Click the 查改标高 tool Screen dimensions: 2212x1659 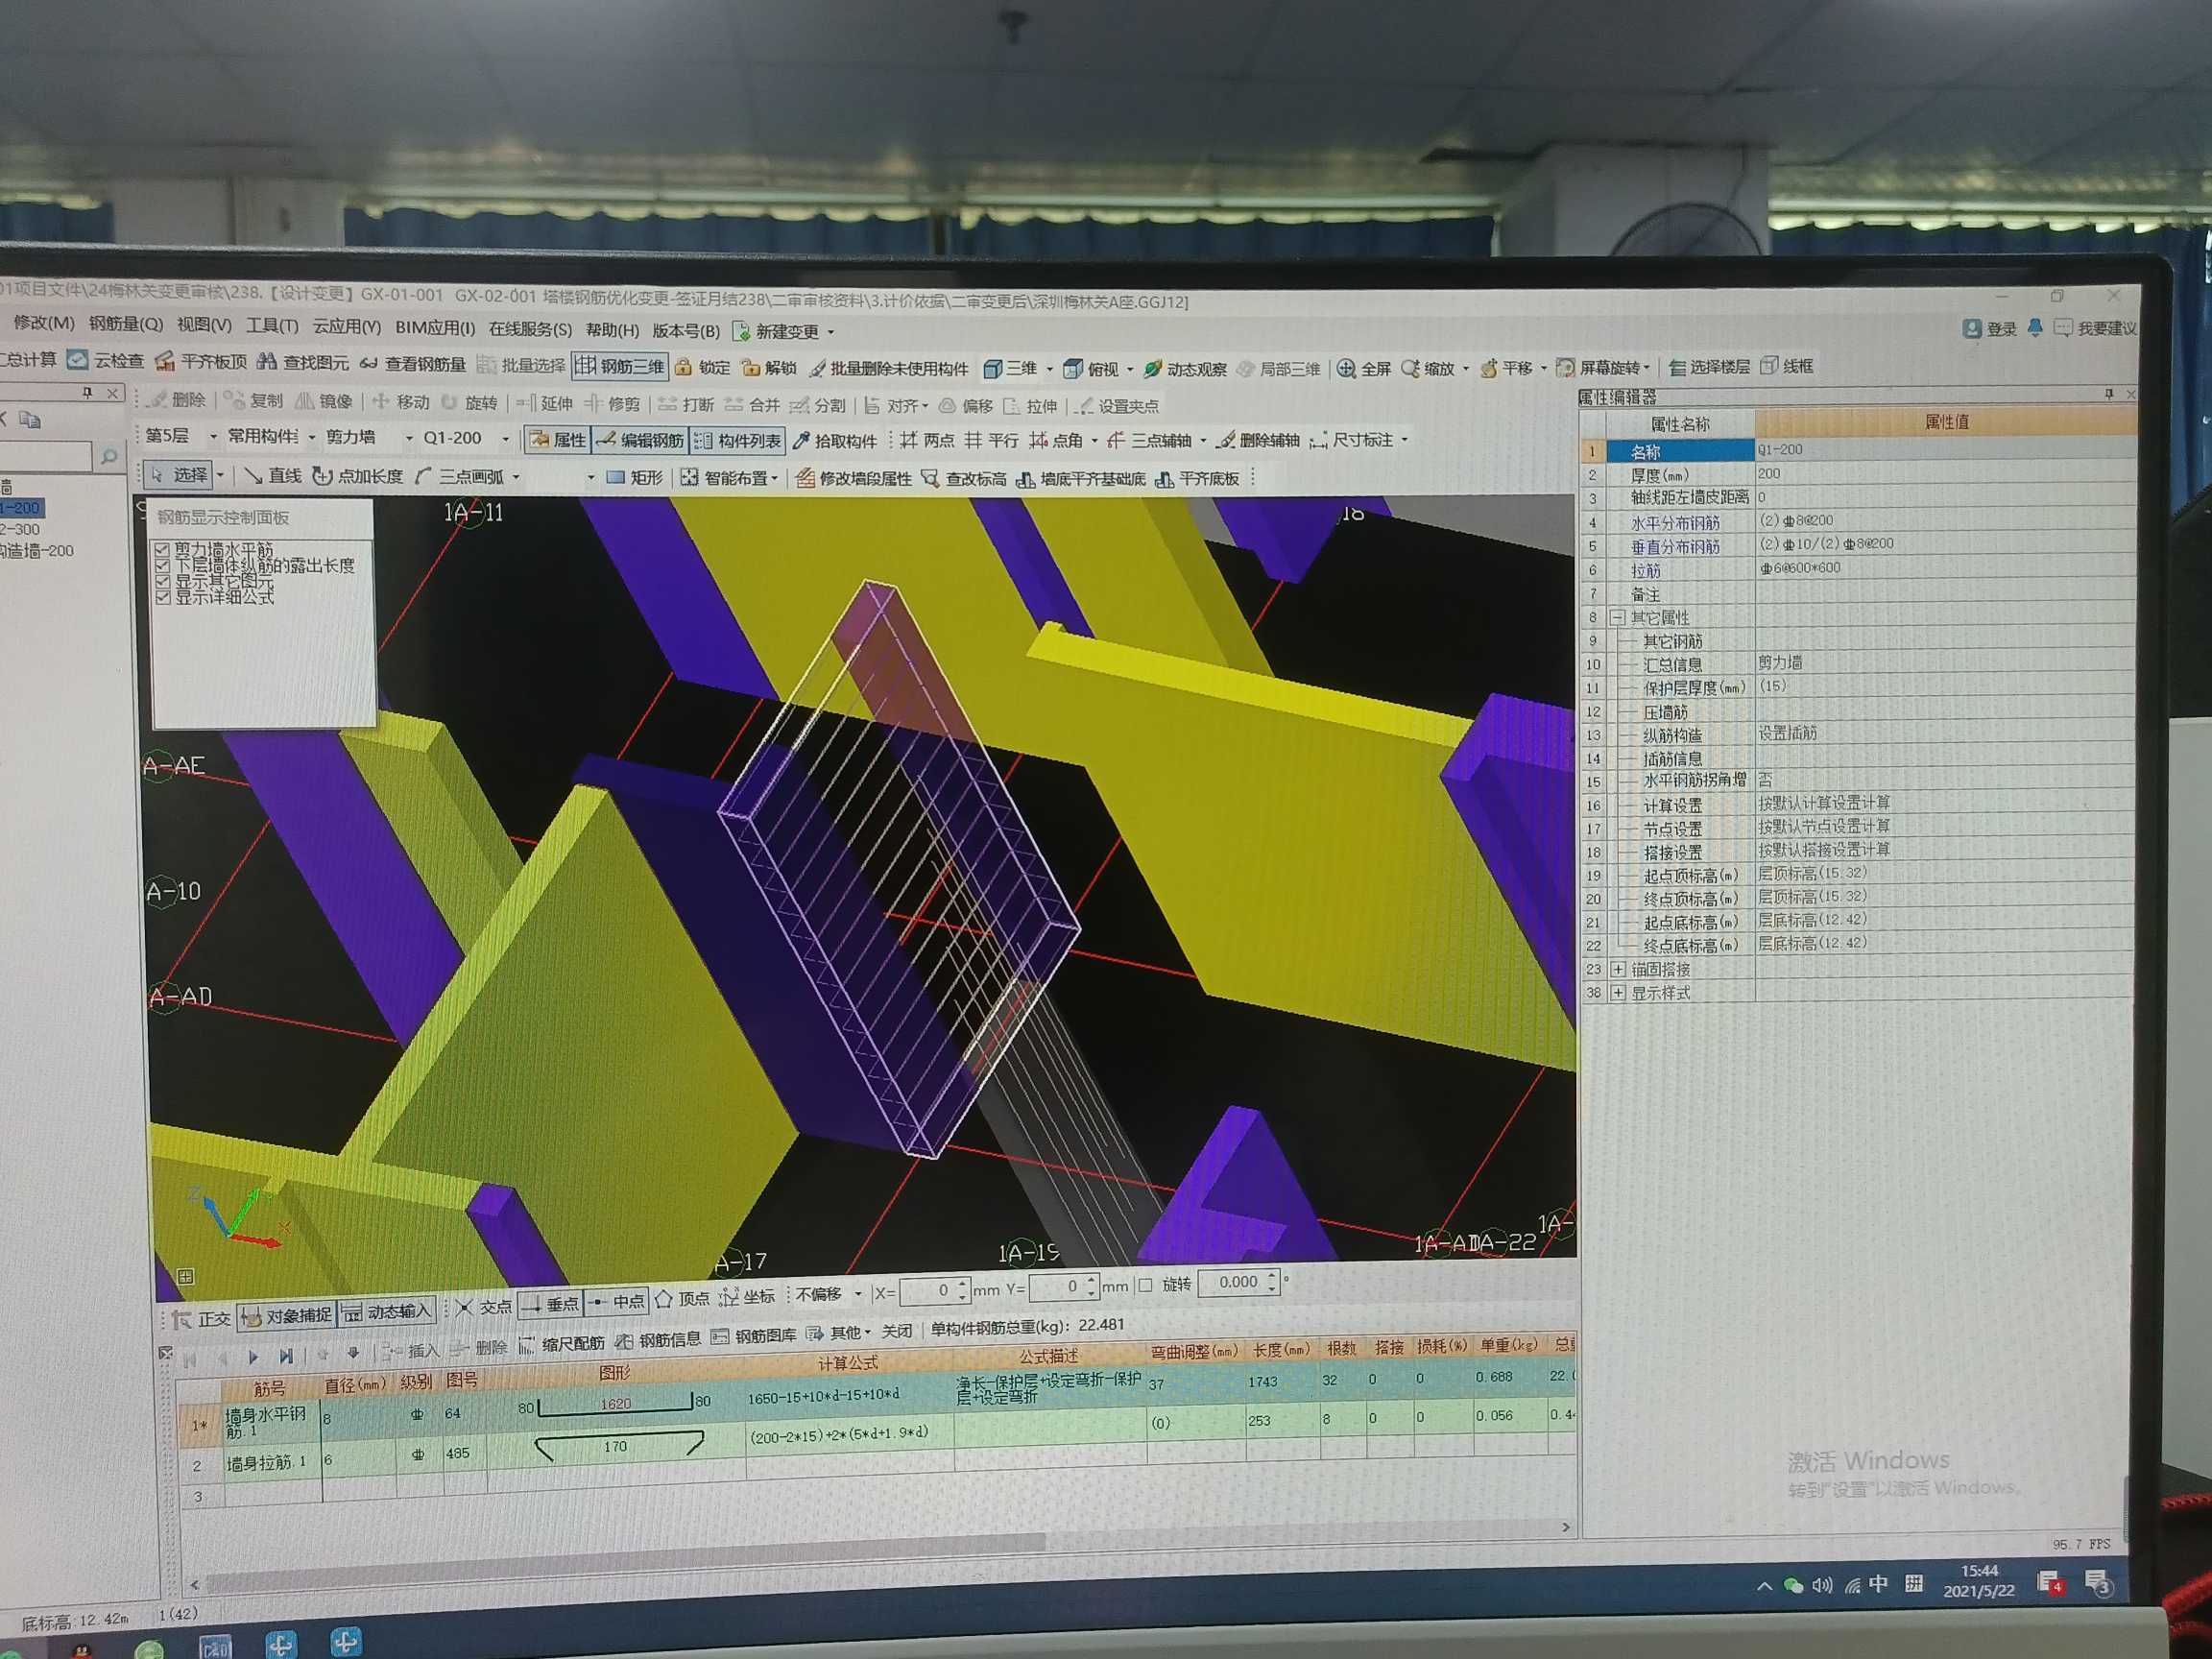coord(963,479)
